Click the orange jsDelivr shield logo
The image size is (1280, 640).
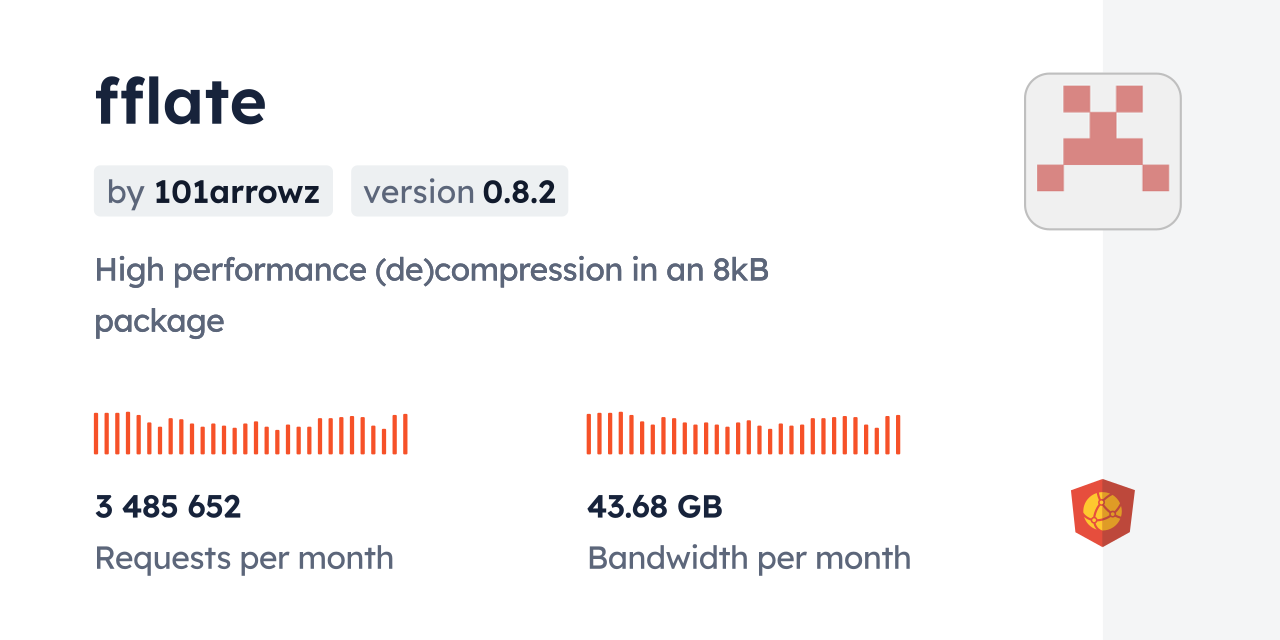[1102, 513]
